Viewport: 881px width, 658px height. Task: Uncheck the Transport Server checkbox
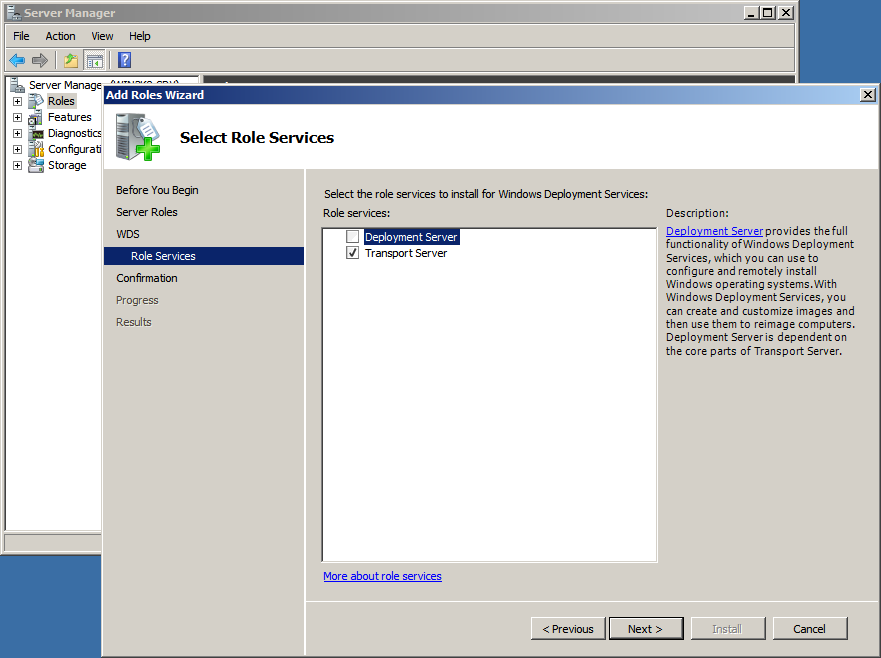click(x=352, y=253)
